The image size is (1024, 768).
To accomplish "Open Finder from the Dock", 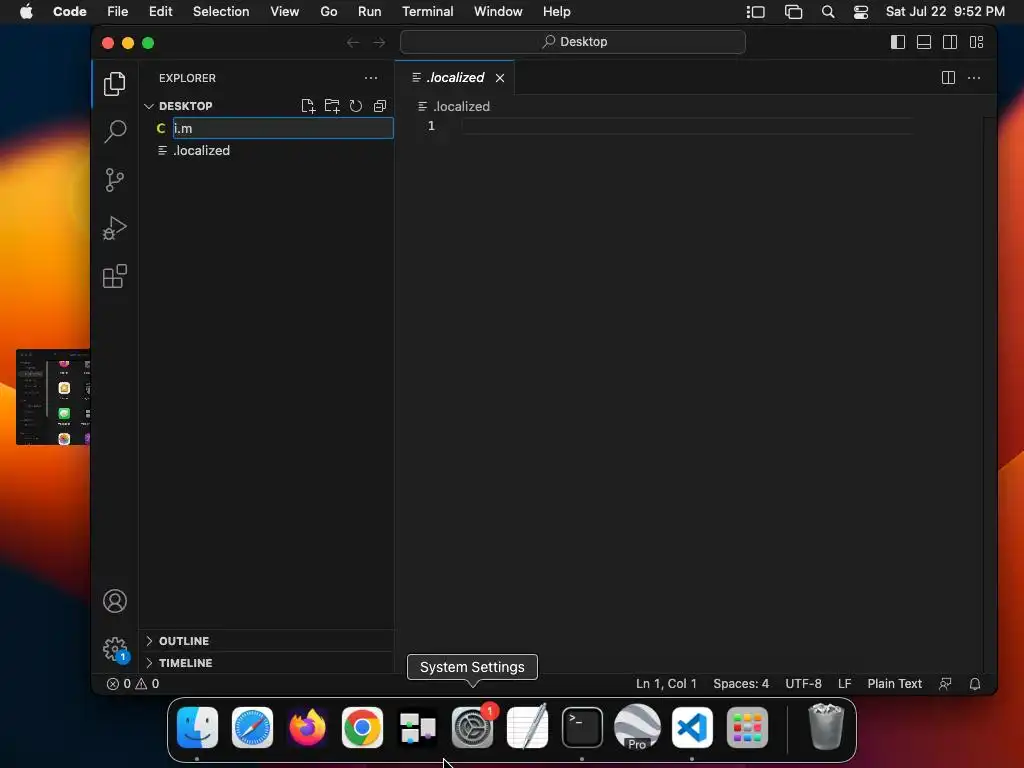I will coord(197,728).
